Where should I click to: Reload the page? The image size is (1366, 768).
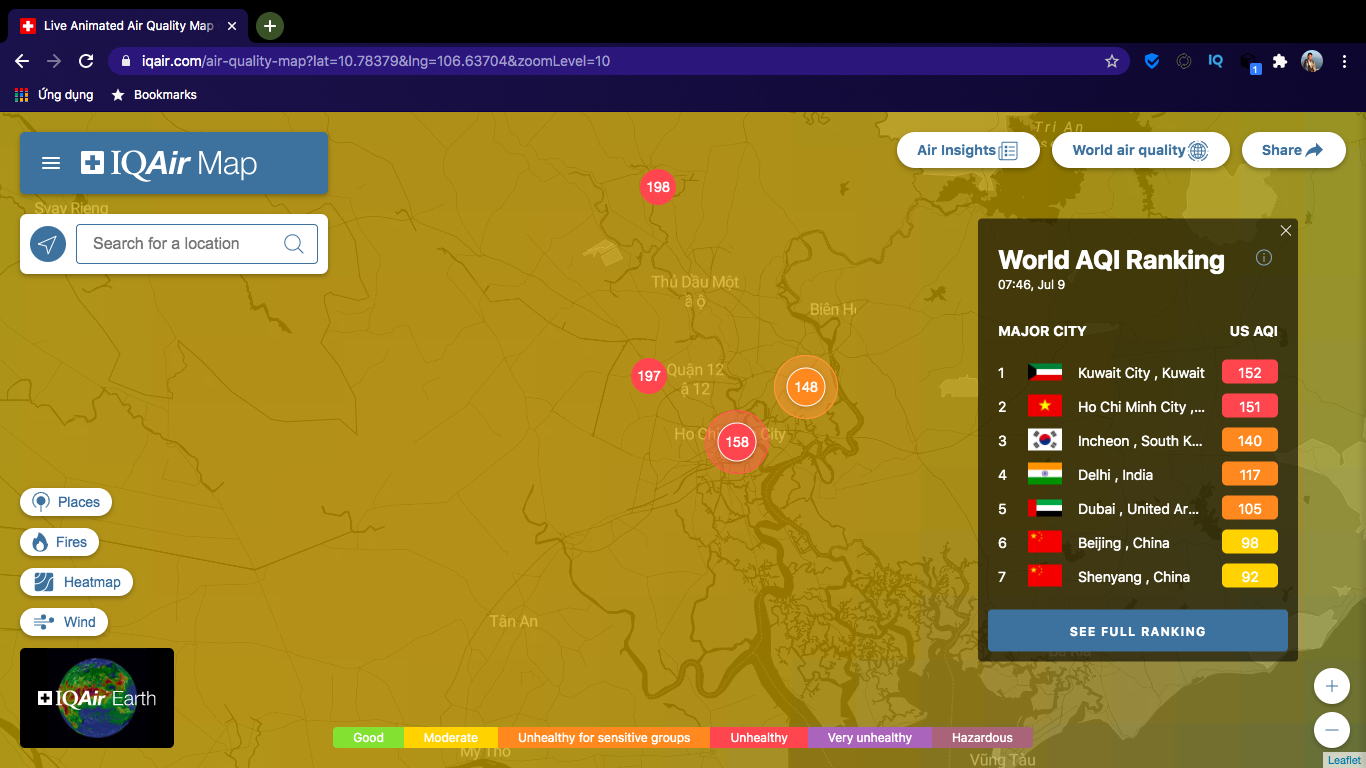tap(87, 61)
